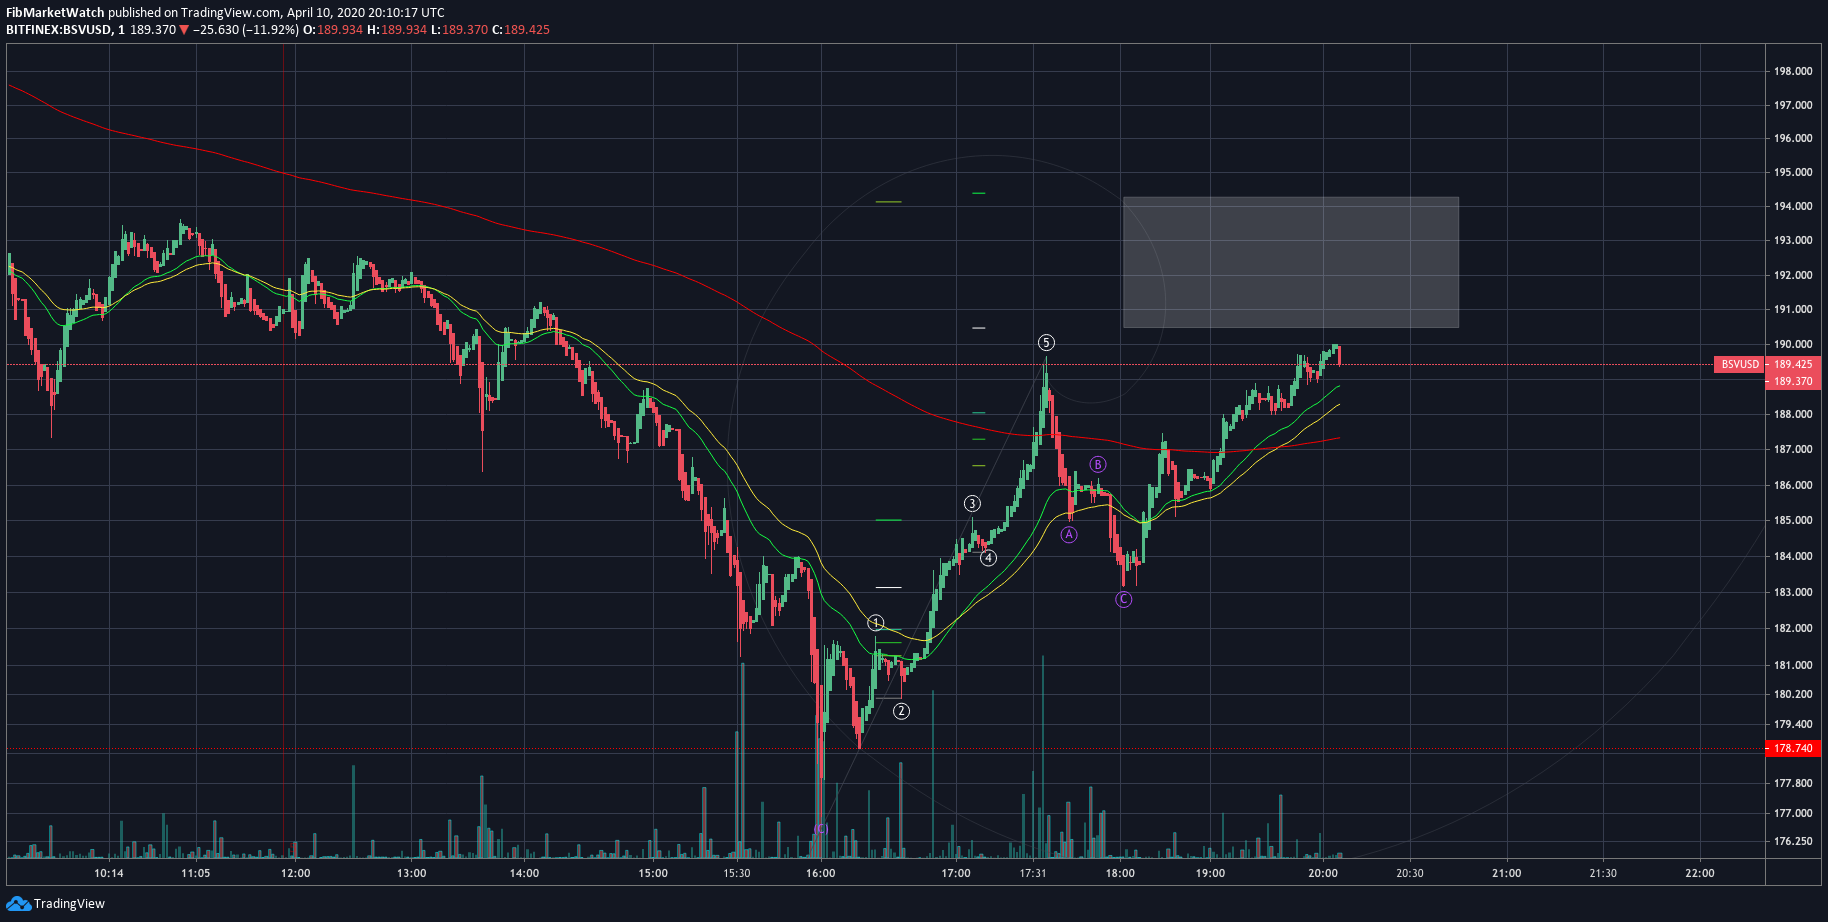Click the 194.000 price axis label
The width and height of the screenshot is (1828, 922).
click(x=1793, y=206)
